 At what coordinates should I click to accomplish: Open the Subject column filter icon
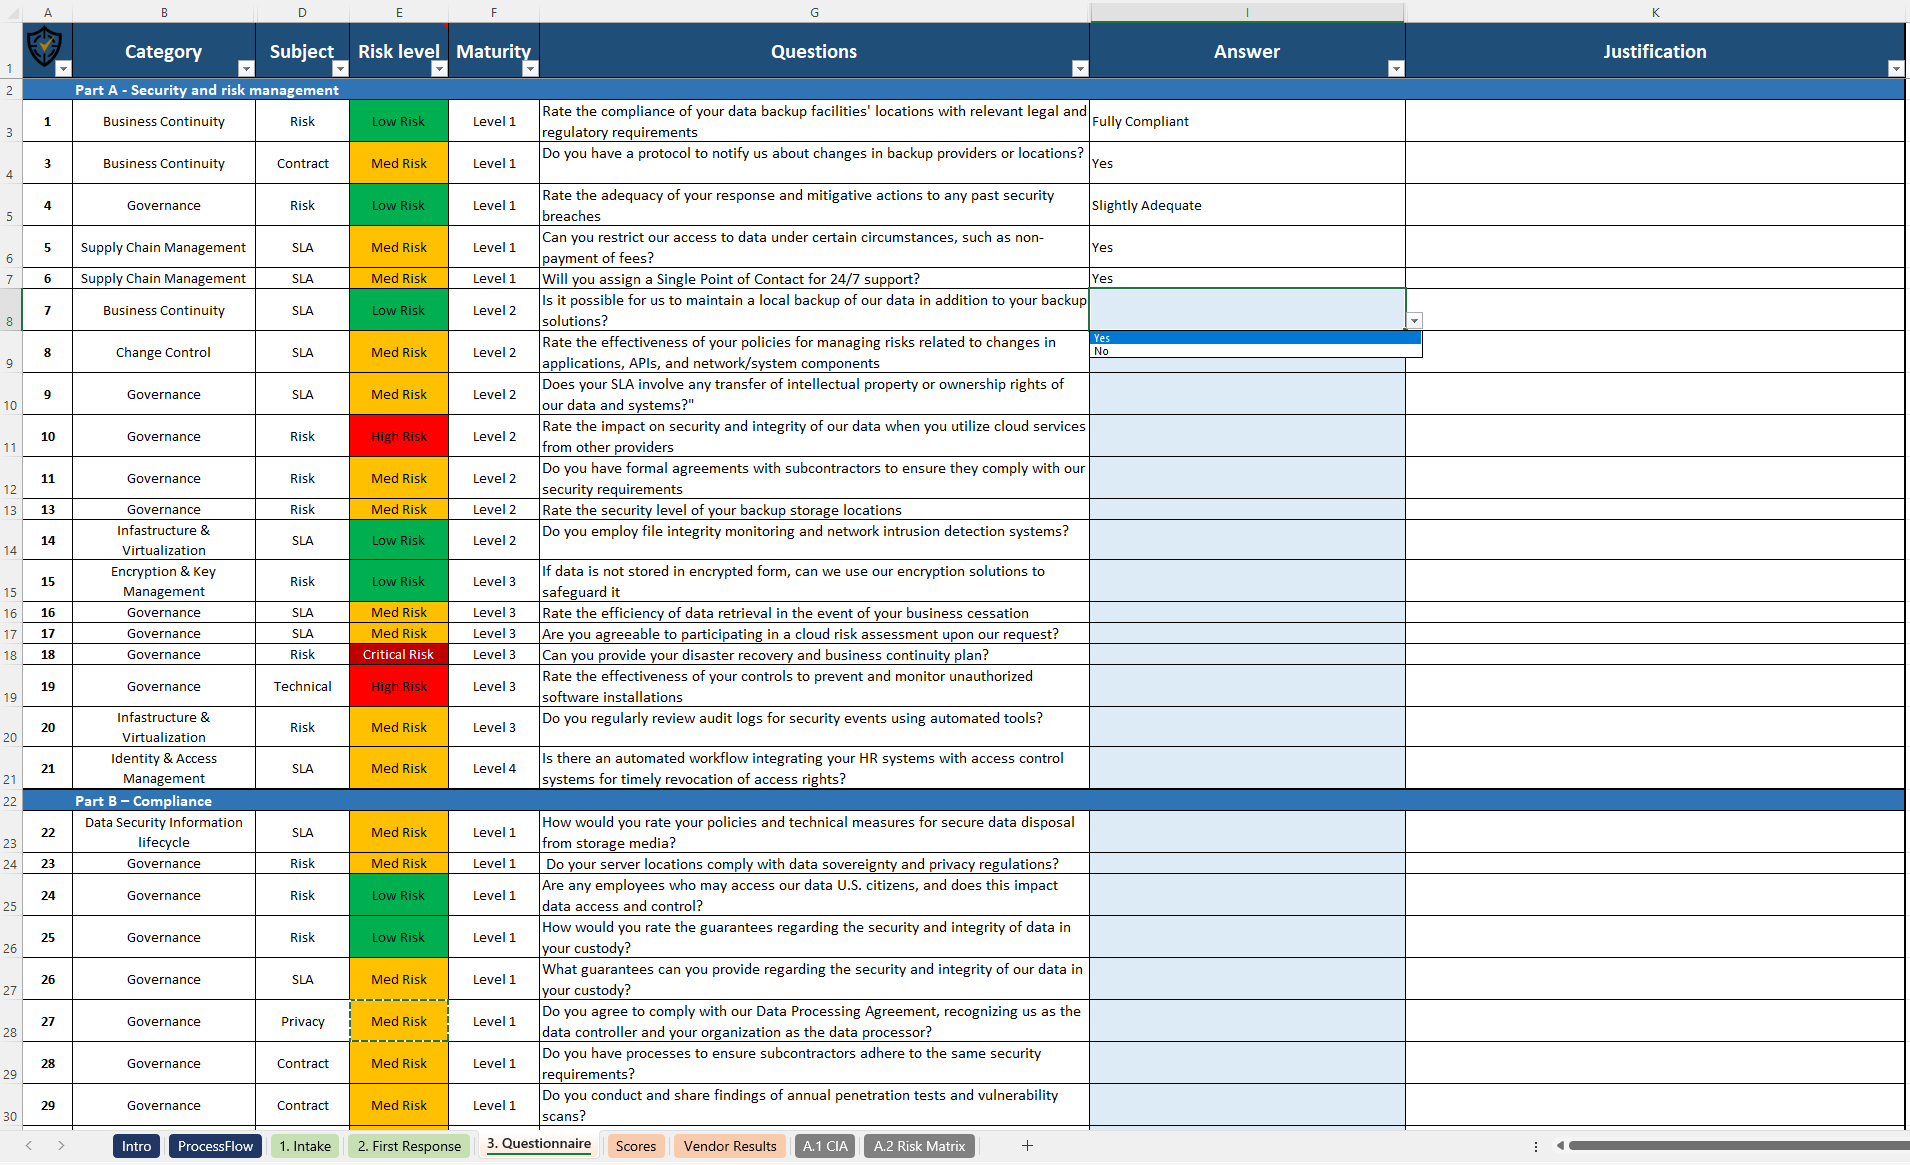coord(340,69)
